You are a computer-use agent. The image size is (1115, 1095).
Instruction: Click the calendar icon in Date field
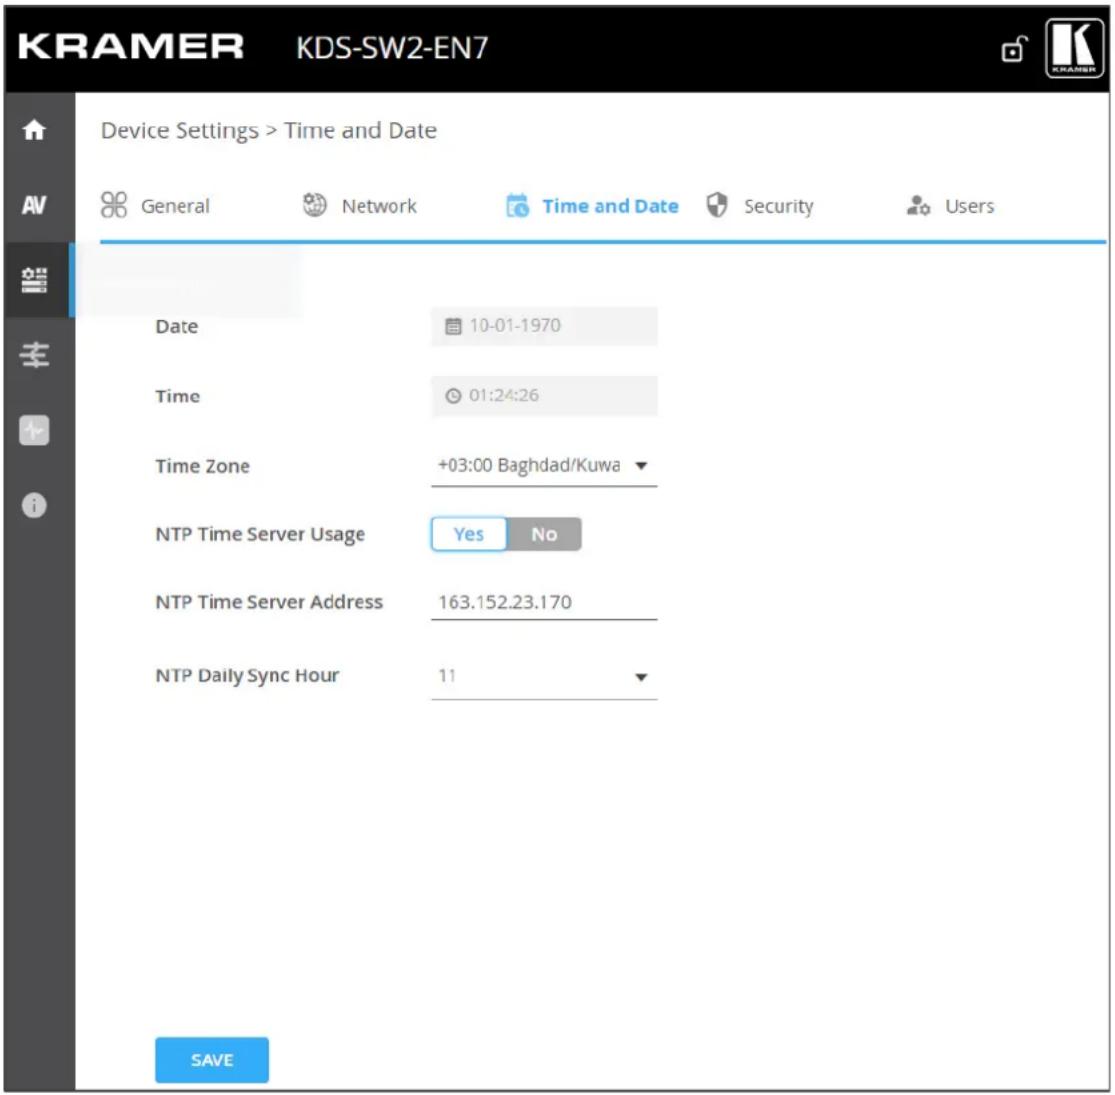click(453, 326)
